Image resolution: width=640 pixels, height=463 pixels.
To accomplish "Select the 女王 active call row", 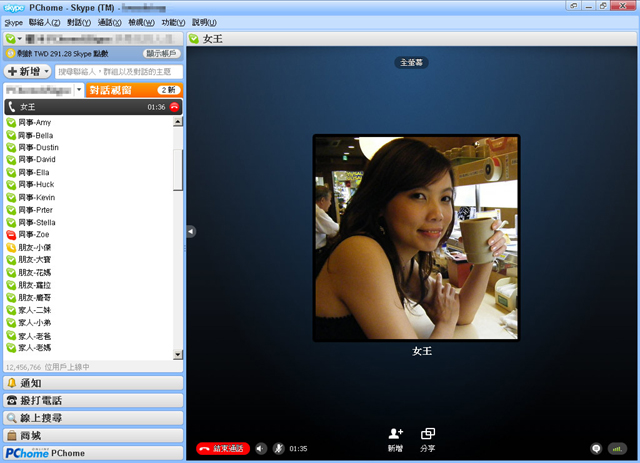I will tap(93, 107).
